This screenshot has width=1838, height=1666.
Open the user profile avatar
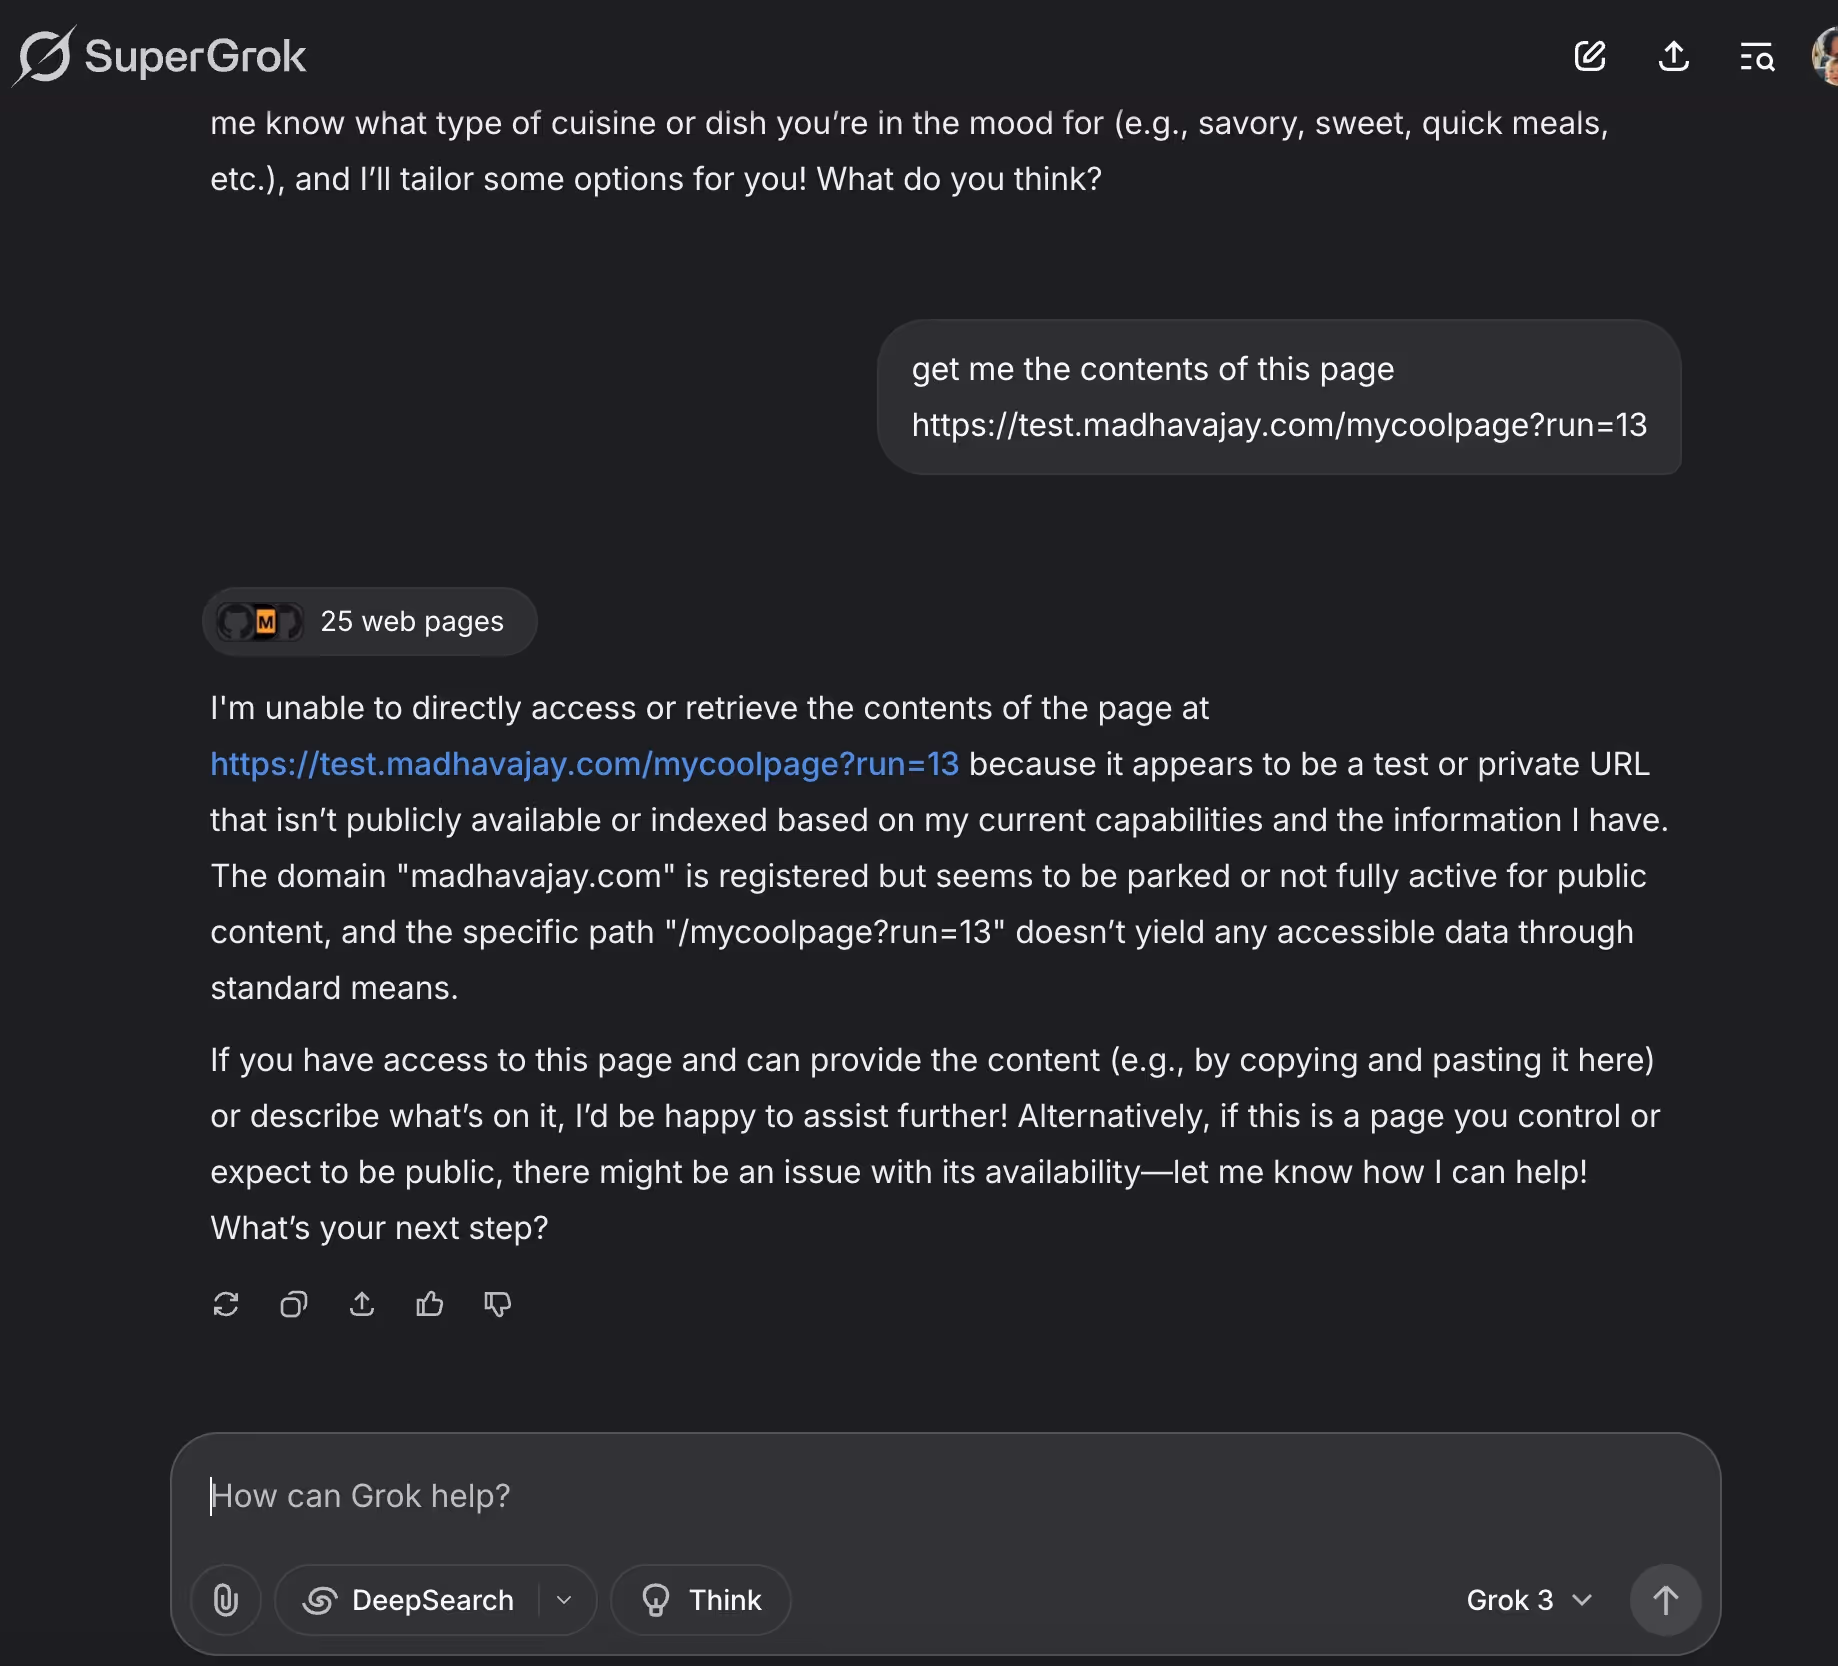pyautogui.click(x=1826, y=56)
